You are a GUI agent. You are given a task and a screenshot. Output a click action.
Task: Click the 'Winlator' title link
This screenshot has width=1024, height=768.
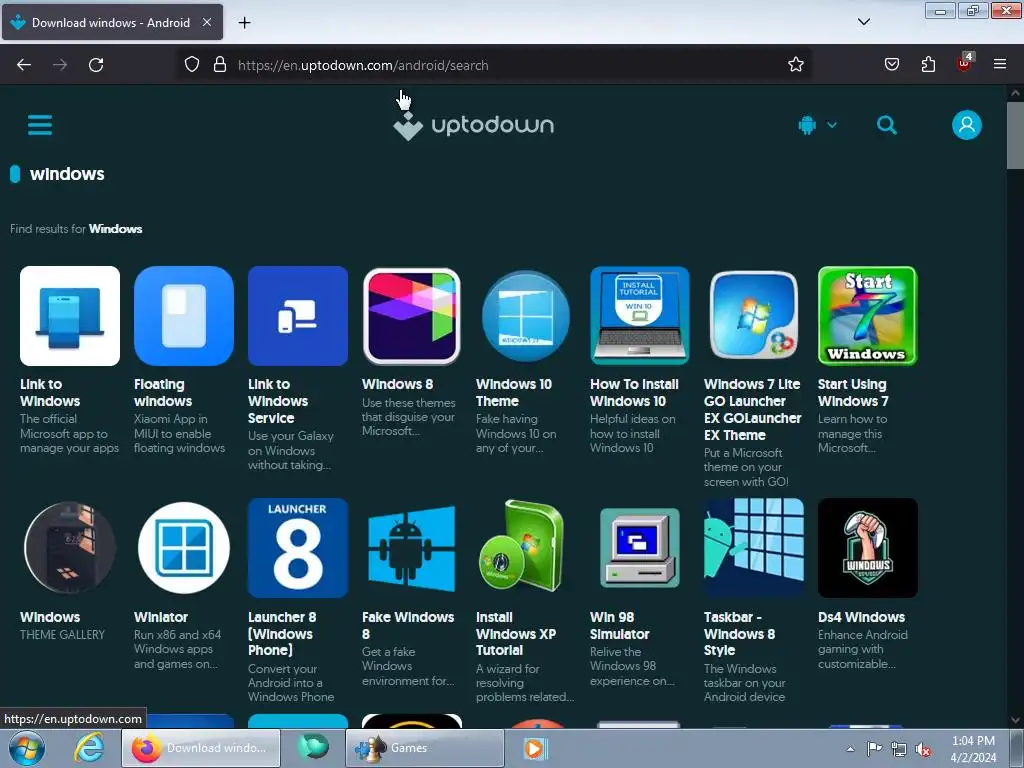161,617
